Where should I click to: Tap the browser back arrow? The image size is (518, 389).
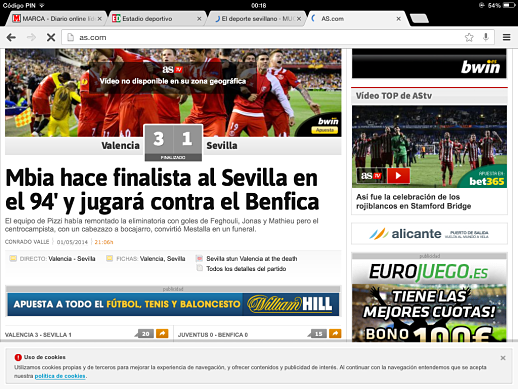11,37
